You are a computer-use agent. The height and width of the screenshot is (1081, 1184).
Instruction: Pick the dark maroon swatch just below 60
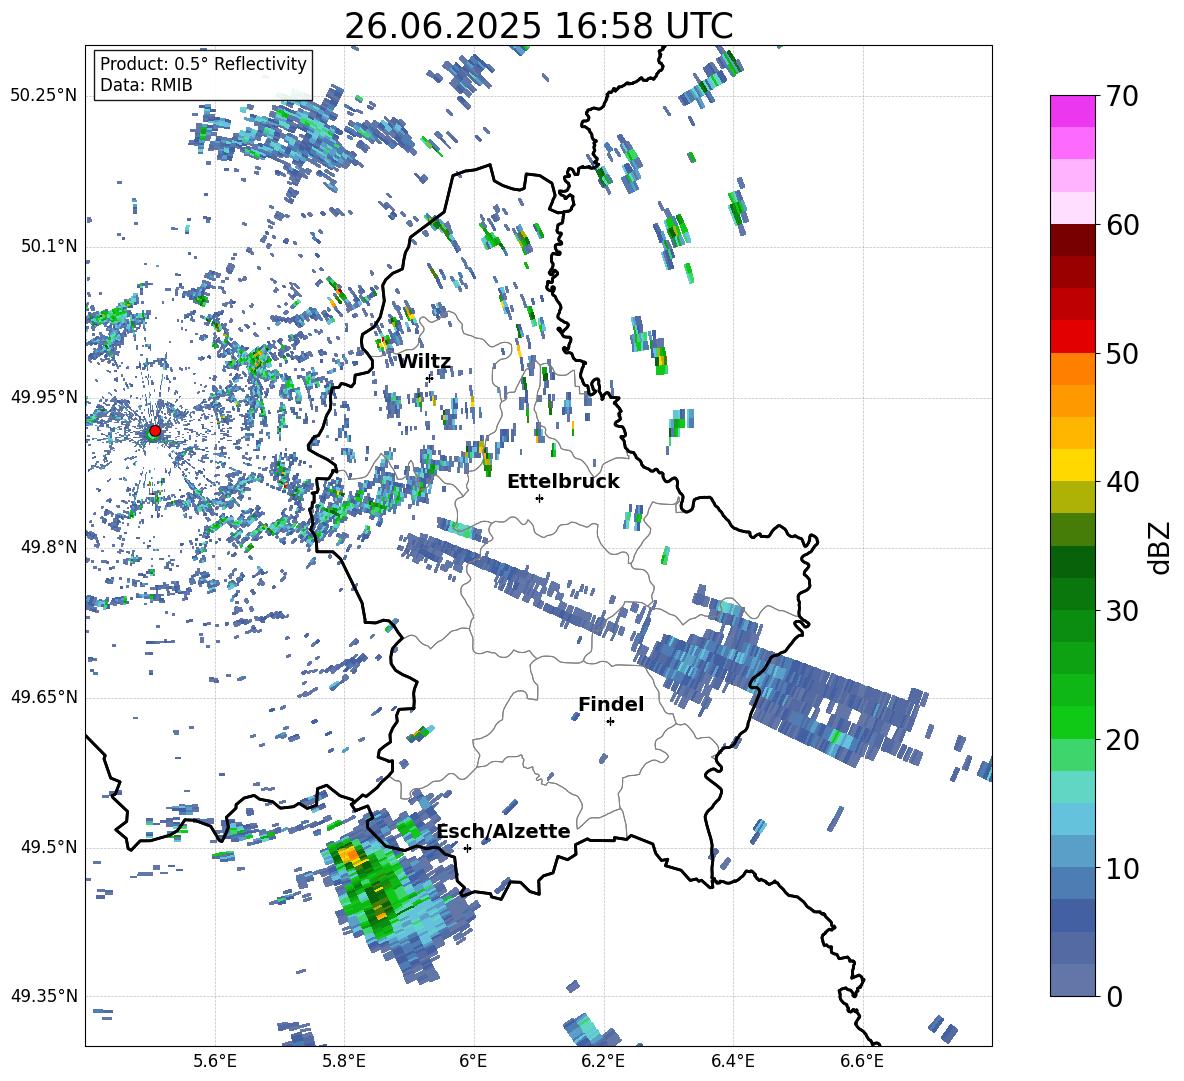pyautogui.click(x=1072, y=240)
